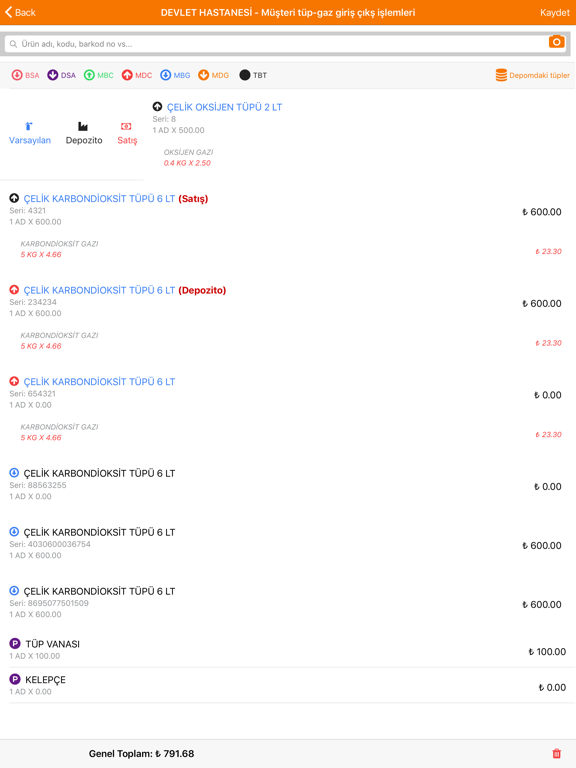Click the Seri: 4030600036754 text

(x=50, y=544)
